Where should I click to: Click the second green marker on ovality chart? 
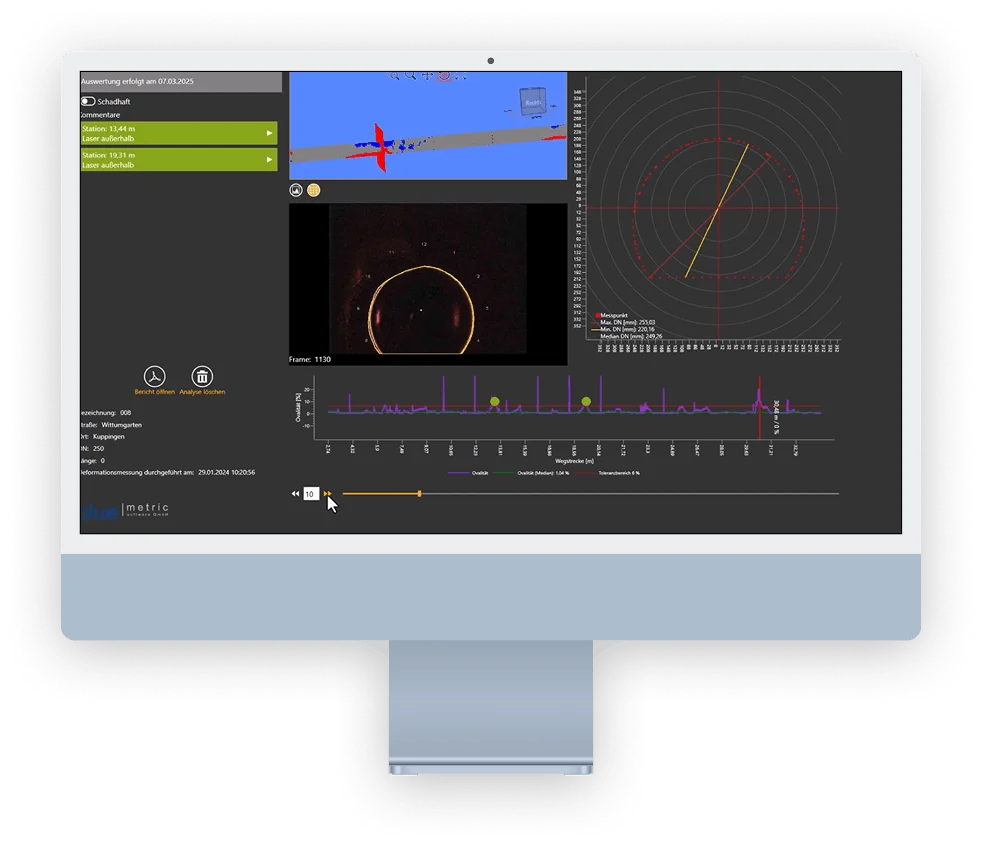tap(586, 401)
